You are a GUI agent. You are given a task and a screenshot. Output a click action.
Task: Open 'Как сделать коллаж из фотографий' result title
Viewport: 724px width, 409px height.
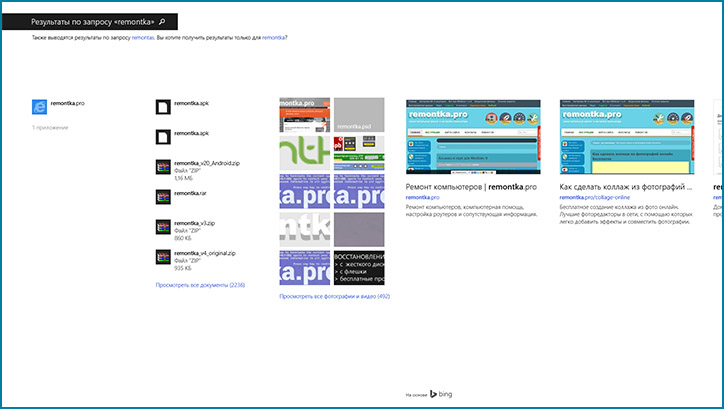pos(626,187)
